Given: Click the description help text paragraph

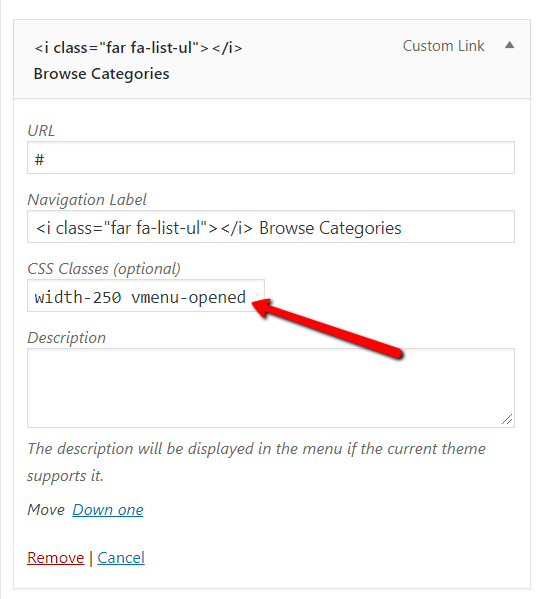Looking at the screenshot, I should point(256,462).
